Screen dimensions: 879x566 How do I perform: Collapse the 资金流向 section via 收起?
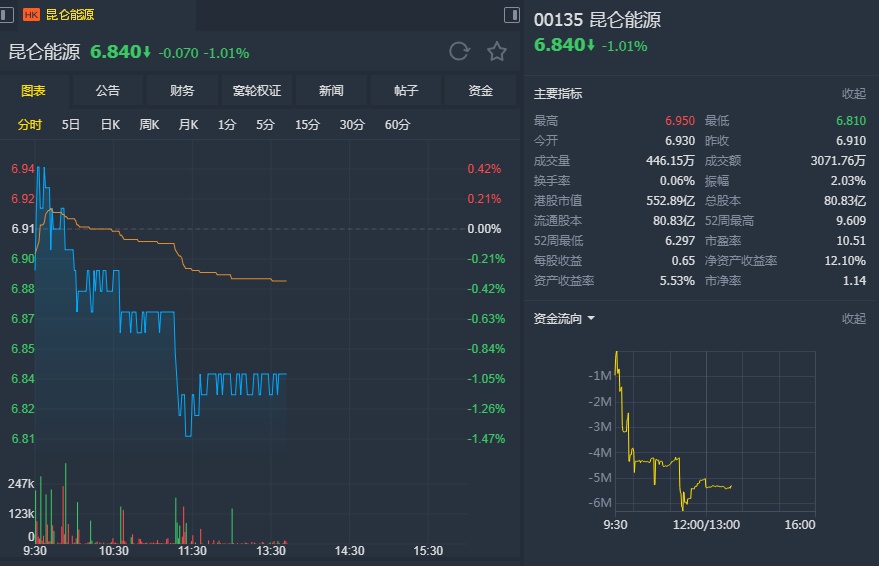point(853,319)
